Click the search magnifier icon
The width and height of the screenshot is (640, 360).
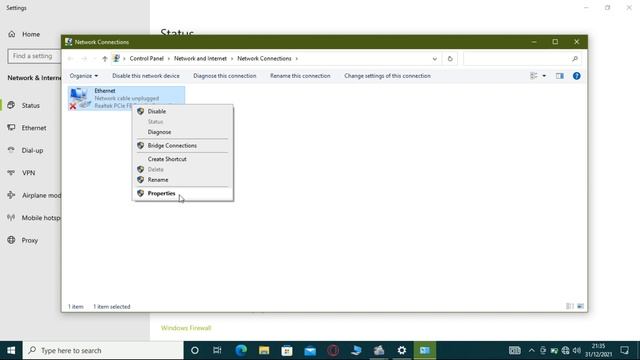pos(575,59)
